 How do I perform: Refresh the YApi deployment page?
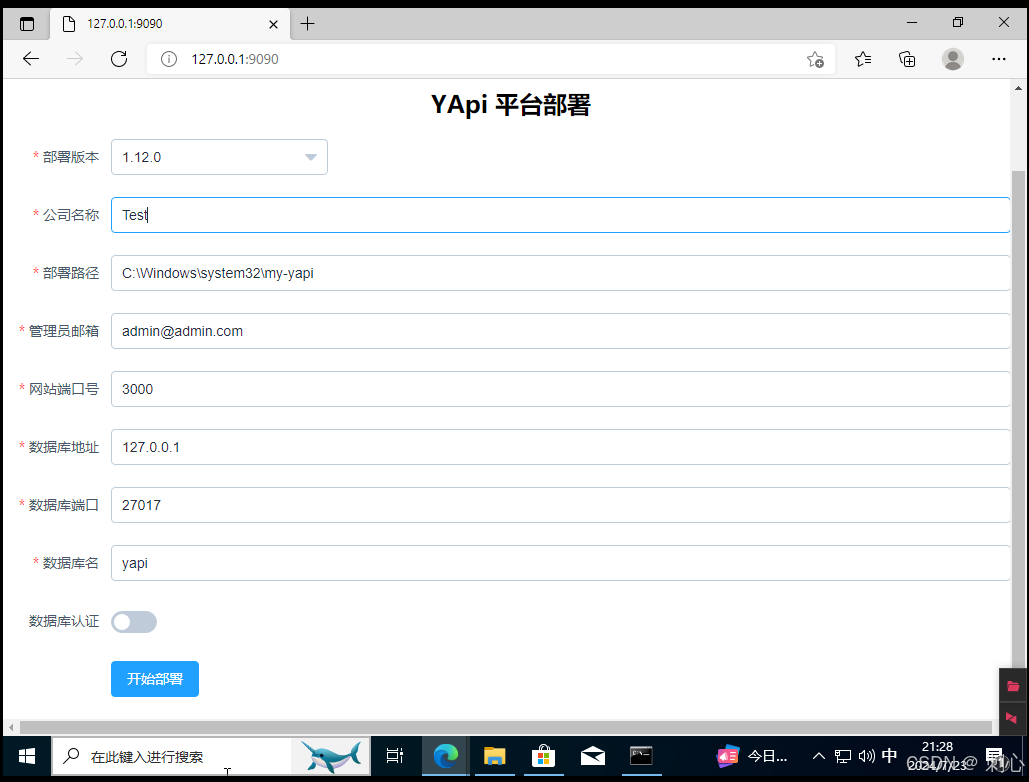click(x=118, y=59)
